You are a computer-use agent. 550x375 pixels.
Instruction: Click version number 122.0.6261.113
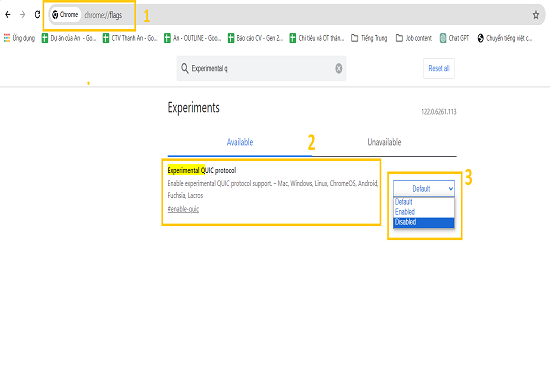(438, 112)
